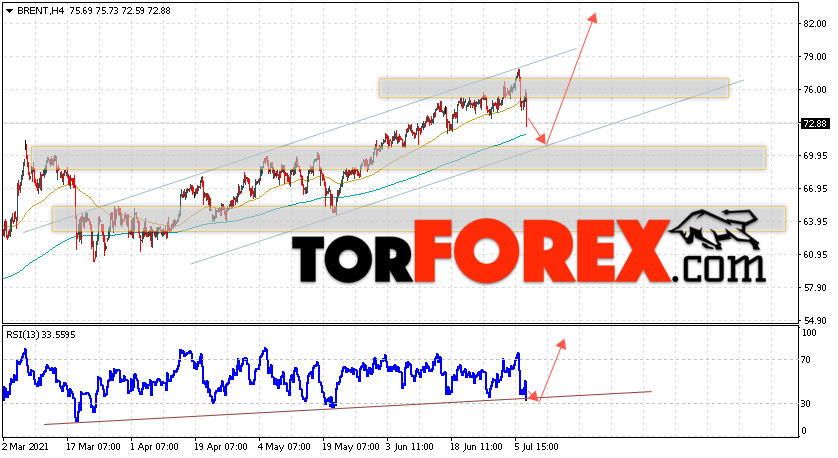The image size is (838, 458).
Task: Select the 76.00 price axis label
Action: click(x=814, y=90)
